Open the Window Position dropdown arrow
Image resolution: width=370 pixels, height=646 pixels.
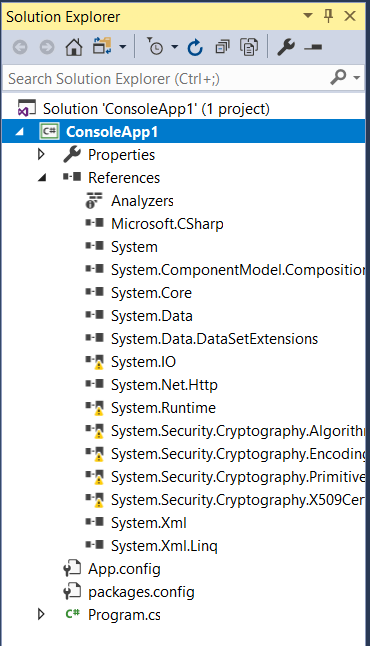click(x=307, y=16)
